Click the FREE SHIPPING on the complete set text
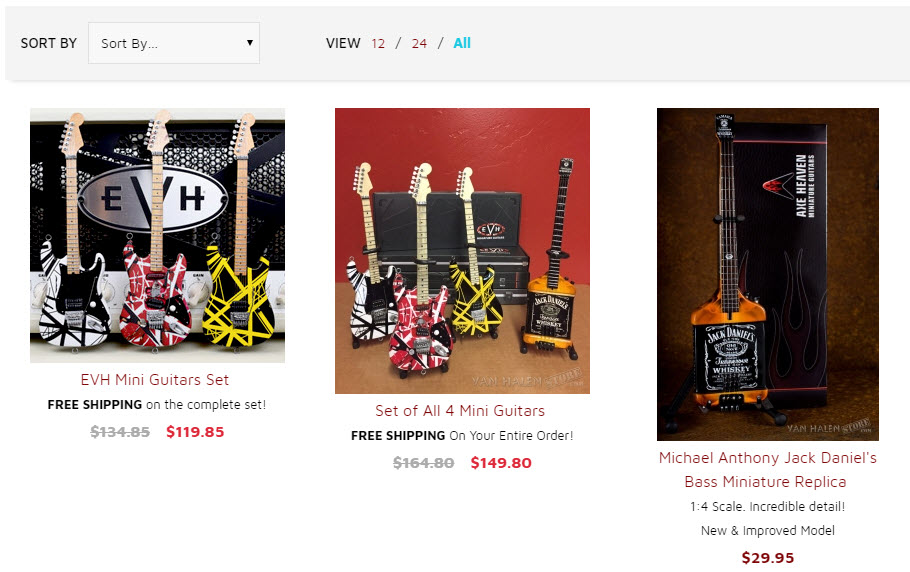This screenshot has width=910, height=572. point(157,405)
